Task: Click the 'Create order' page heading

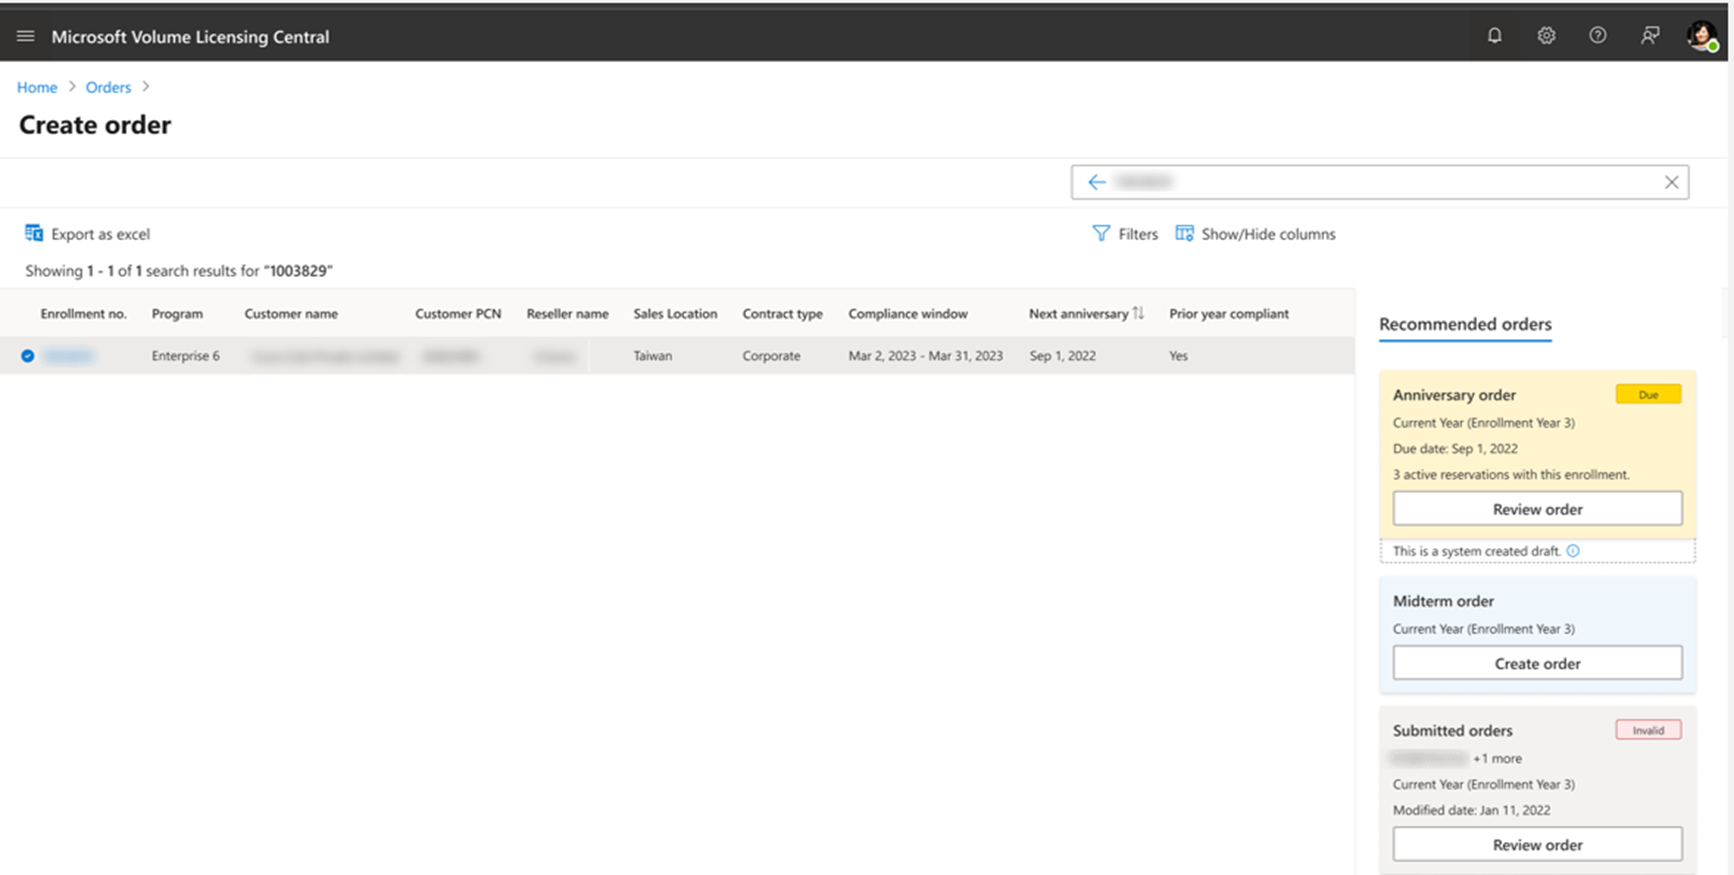Action: tap(95, 125)
